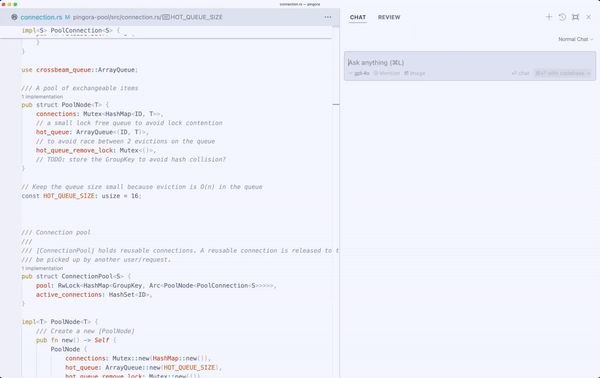Viewport: 600px width, 378px height.
Task: Click the editor vertical scrollbar marker
Action: tap(336, 104)
